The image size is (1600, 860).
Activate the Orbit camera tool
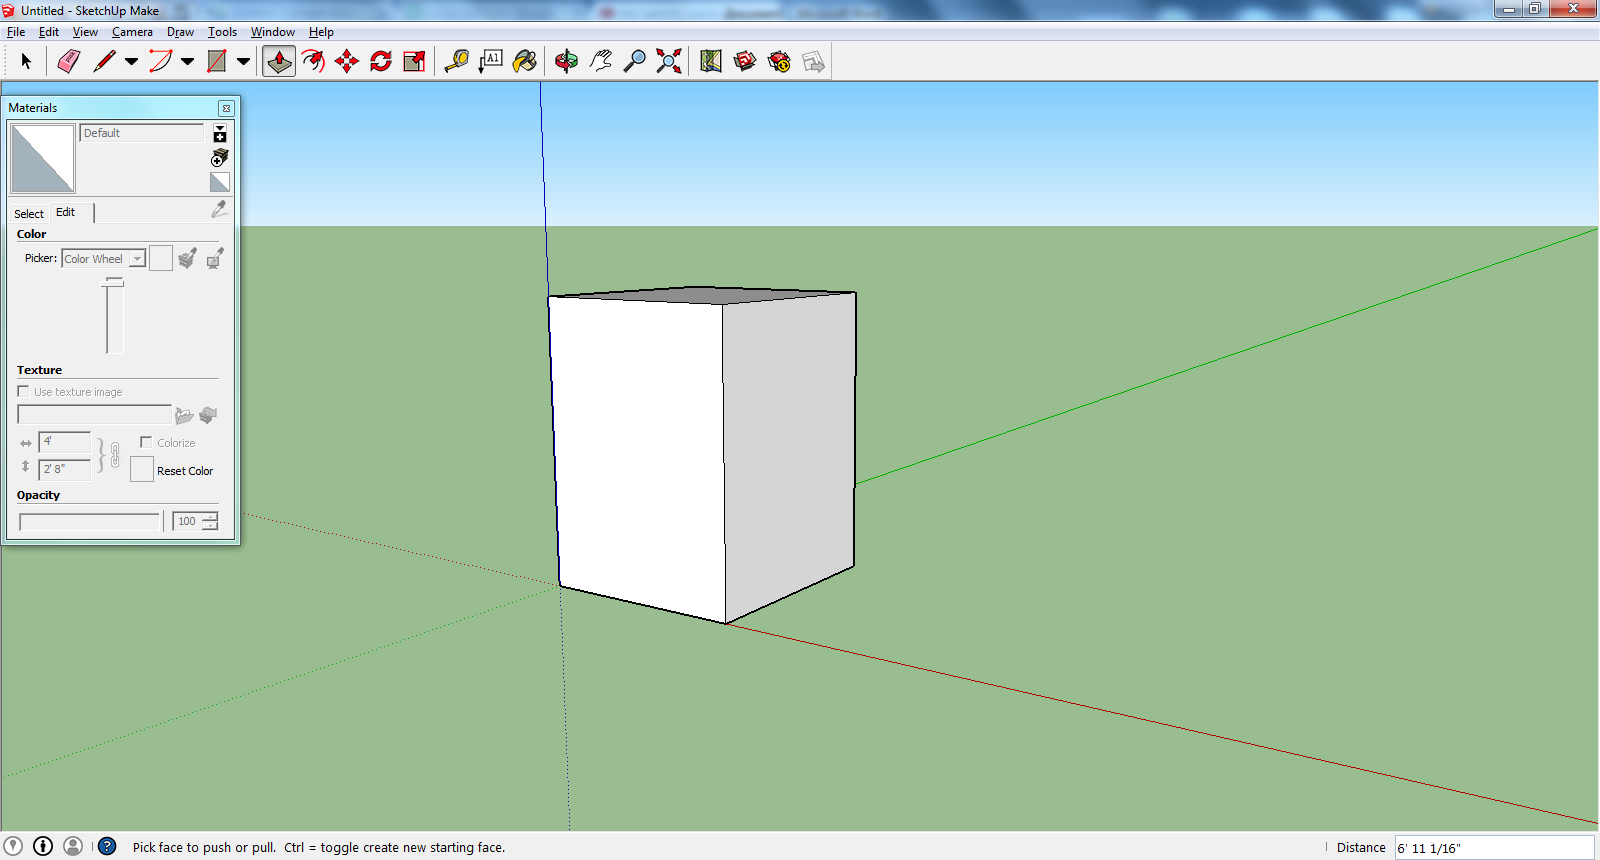point(566,61)
